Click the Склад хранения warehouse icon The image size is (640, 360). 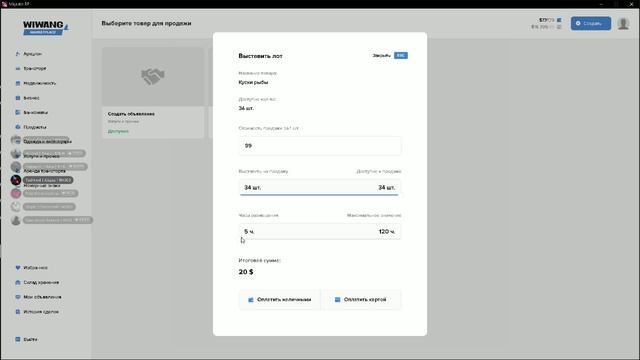18,282
